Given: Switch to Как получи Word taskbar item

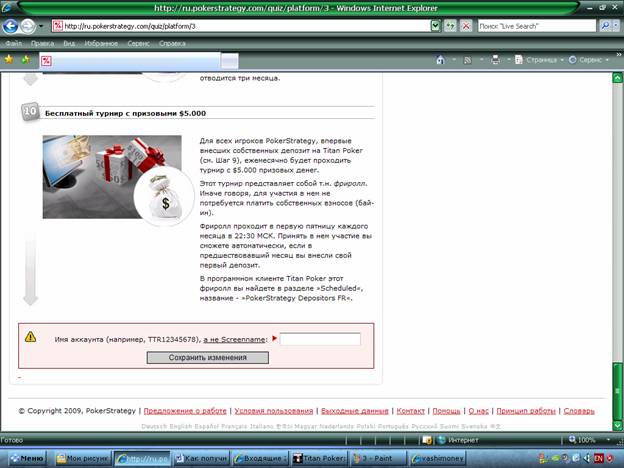Looking at the screenshot, I should tap(201, 458).
